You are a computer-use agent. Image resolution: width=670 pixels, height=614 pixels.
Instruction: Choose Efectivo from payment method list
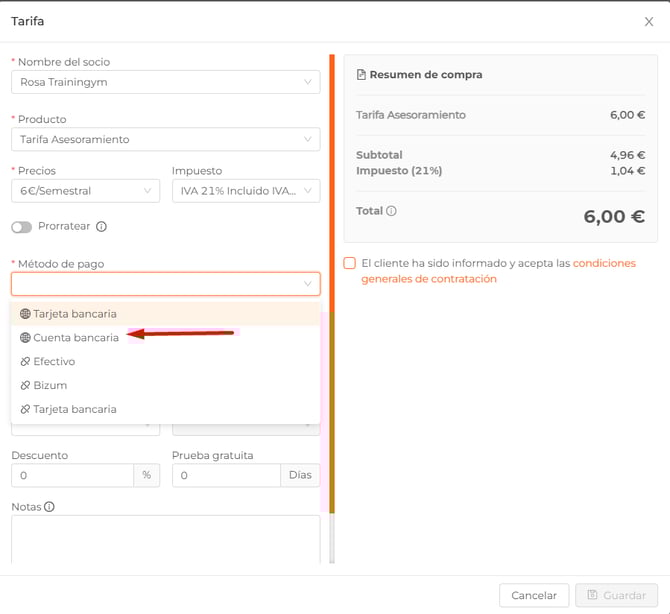pyautogui.click(x=54, y=362)
